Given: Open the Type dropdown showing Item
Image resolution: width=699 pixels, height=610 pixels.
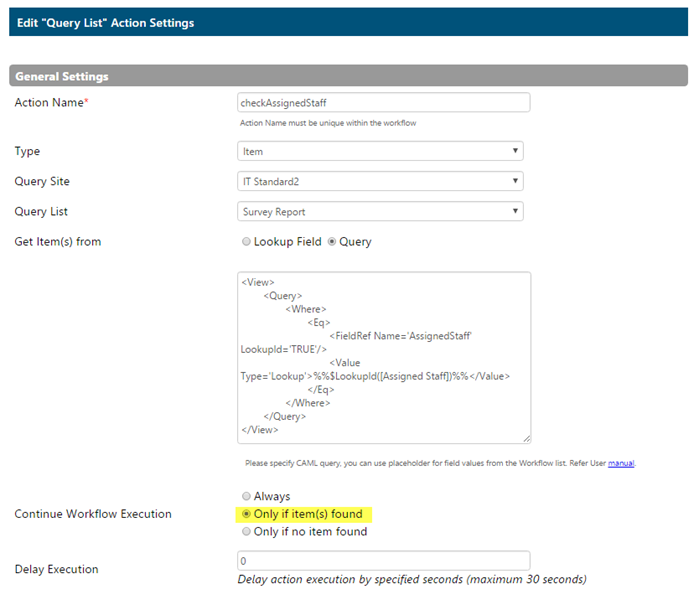Looking at the screenshot, I should [380, 151].
